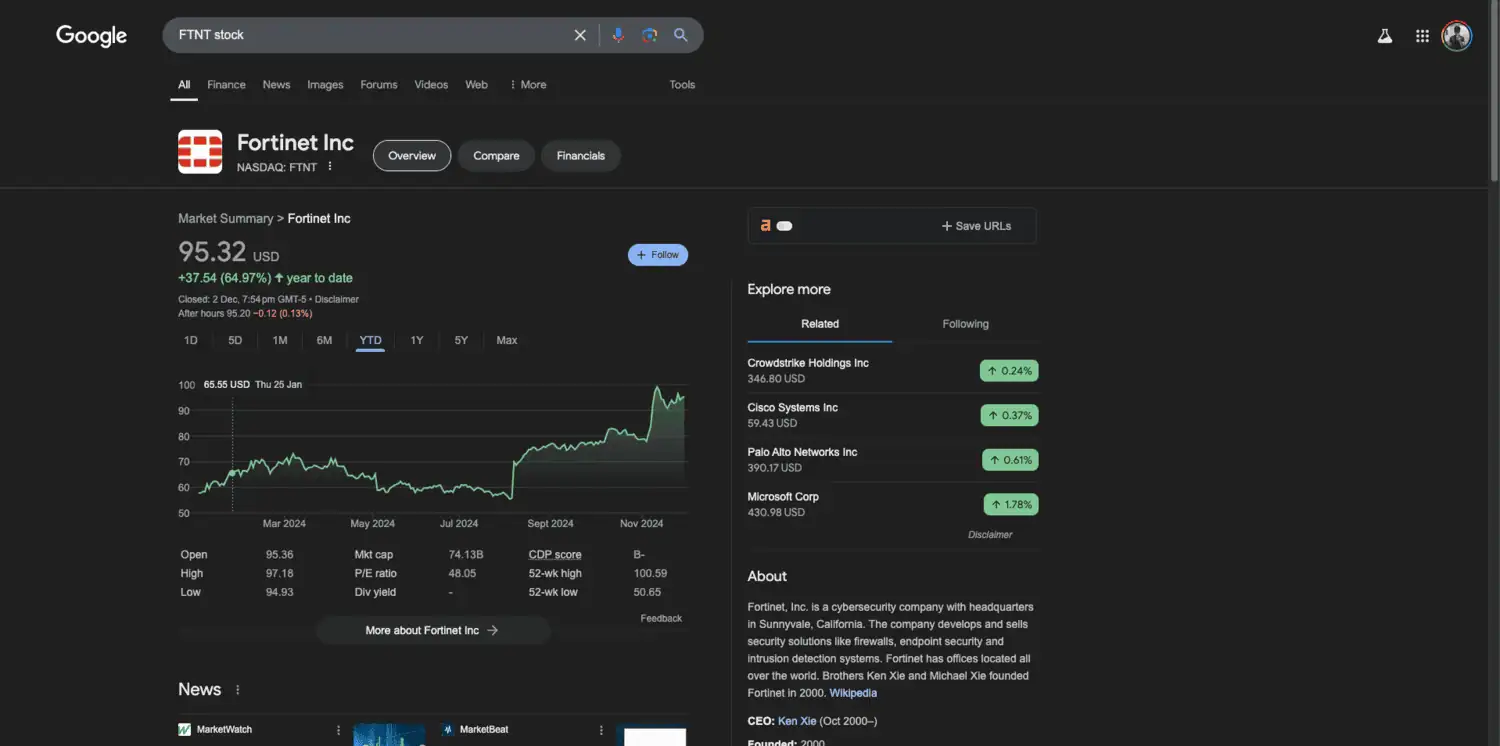This screenshot has height=746, width=1500.
Task: Switch to the Videos results tab
Action: click(x=431, y=85)
